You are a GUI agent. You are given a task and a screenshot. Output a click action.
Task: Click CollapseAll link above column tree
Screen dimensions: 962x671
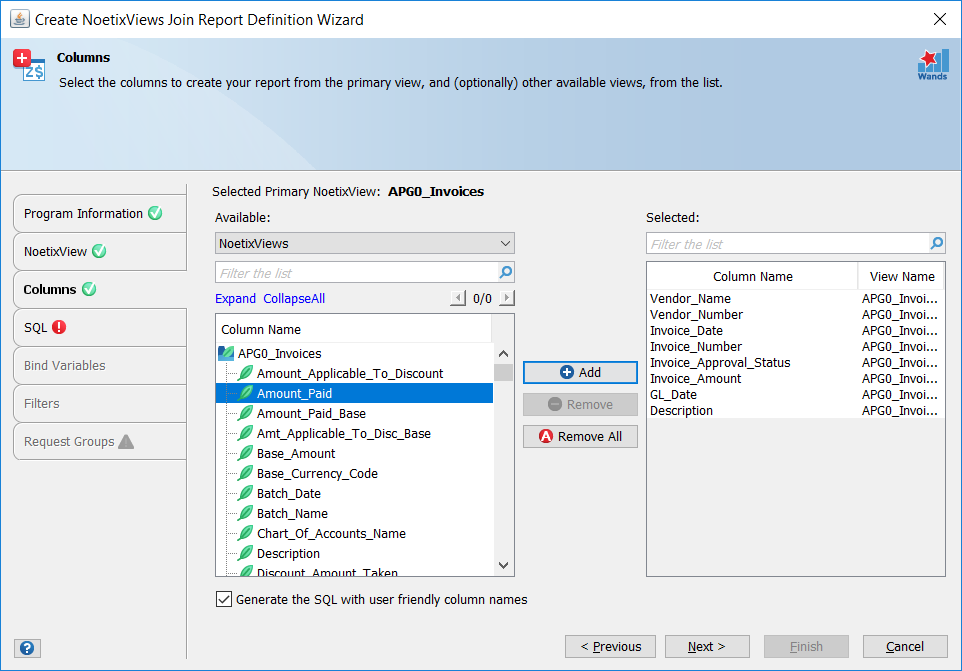click(x=294, y=299)
